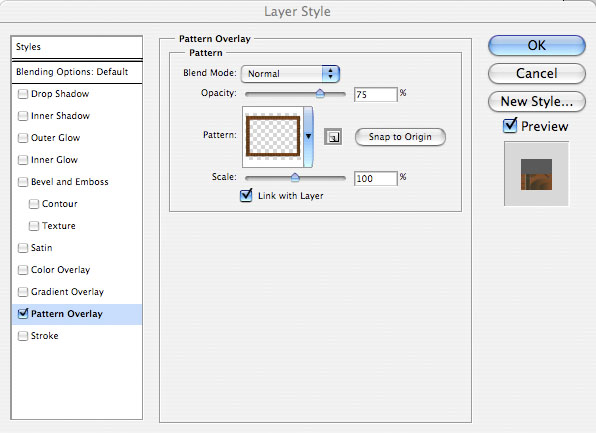
Task: Check the Texture option box
Action: pos(34,226)
